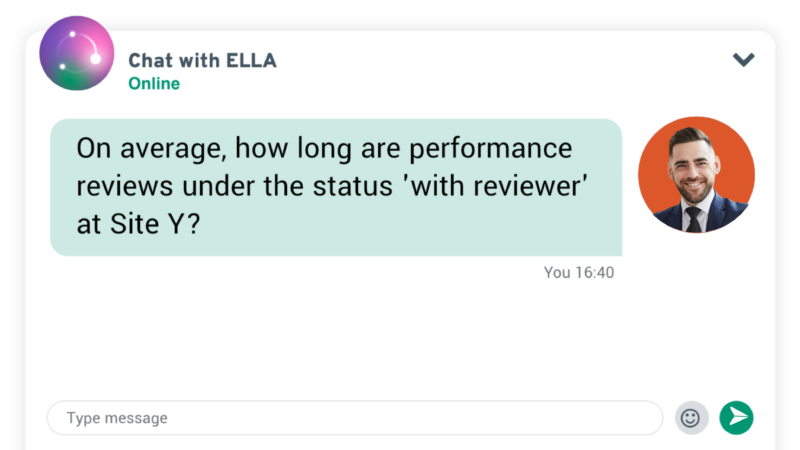This screenshot has height=450, width=800.
Task: Insert an emoji via the smiley face button
Action: click(x=691, y=418)
